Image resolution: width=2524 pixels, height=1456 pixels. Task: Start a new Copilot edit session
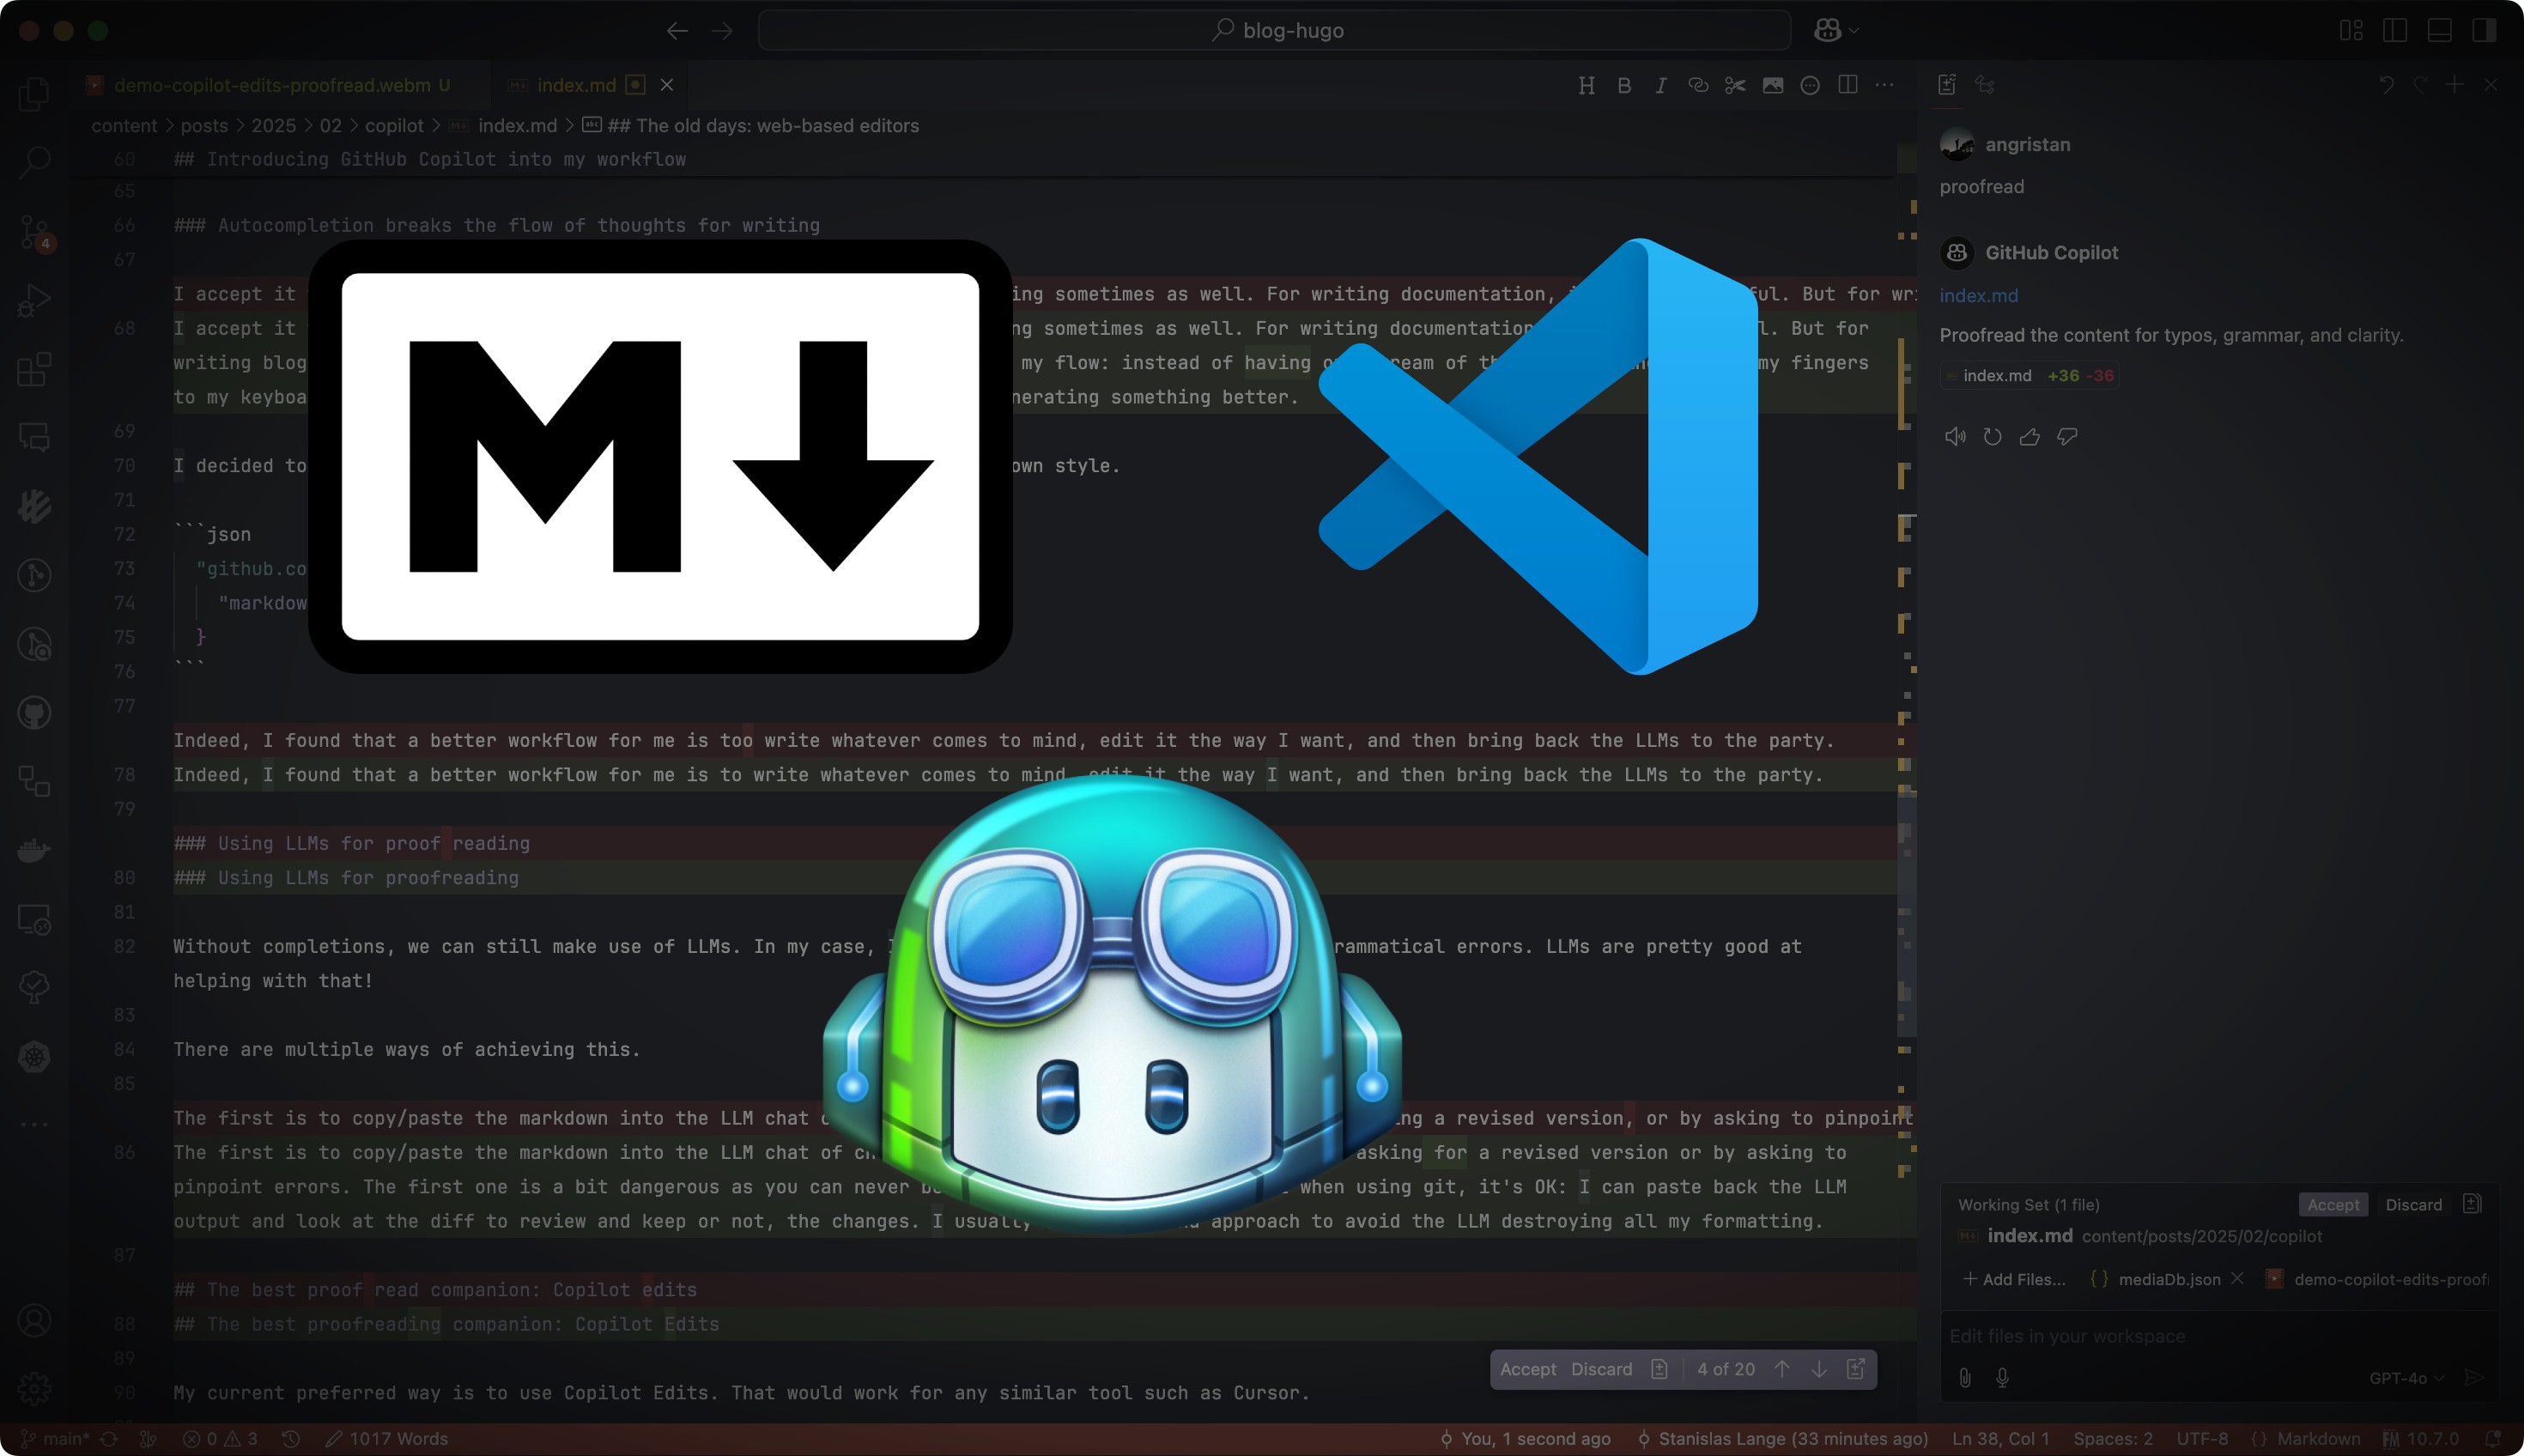tap(2454, 85)
